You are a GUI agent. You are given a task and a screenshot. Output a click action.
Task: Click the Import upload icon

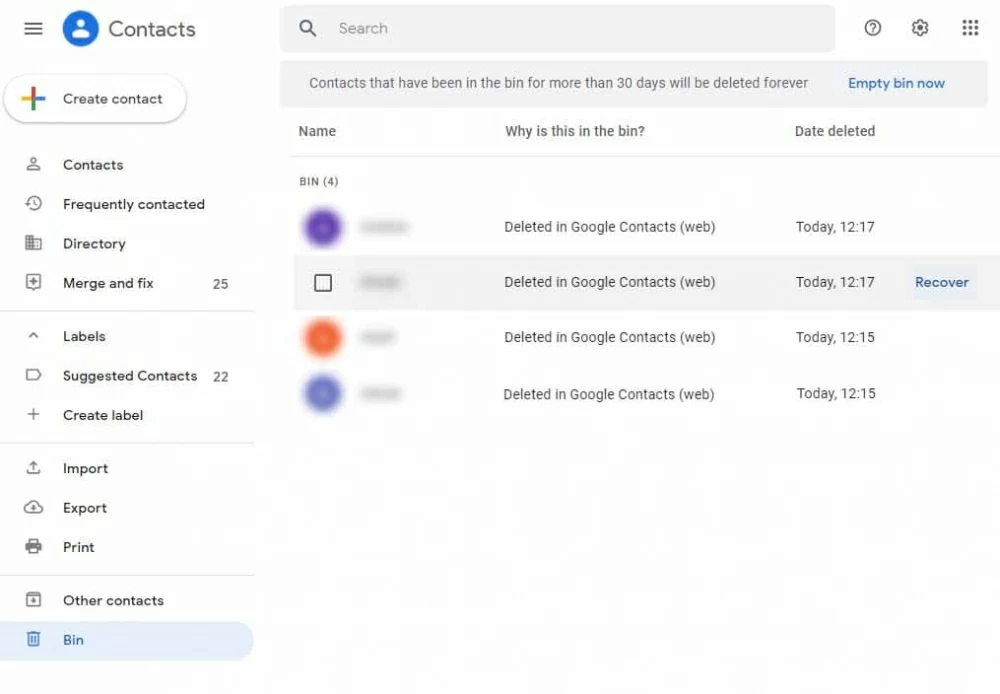[x=34, y=468]
